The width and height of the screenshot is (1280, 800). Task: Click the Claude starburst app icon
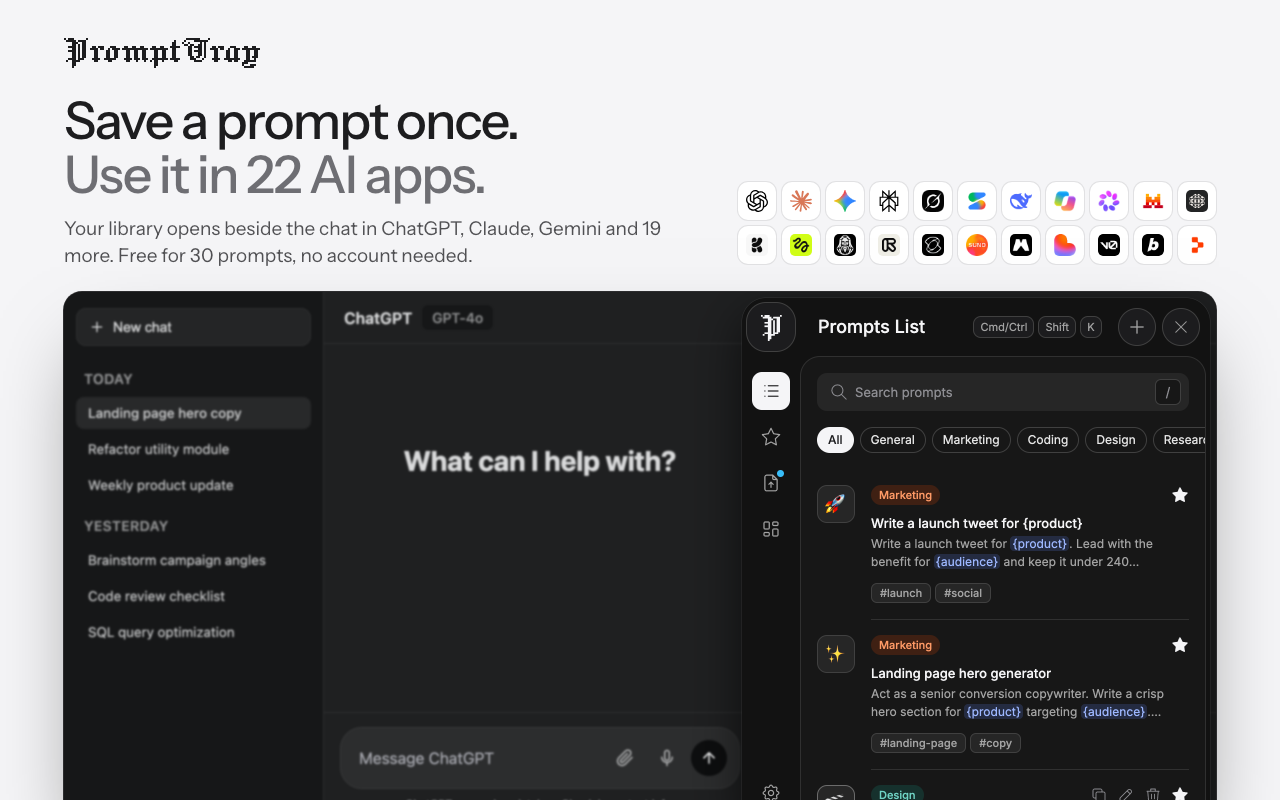[x=801, y=201]
